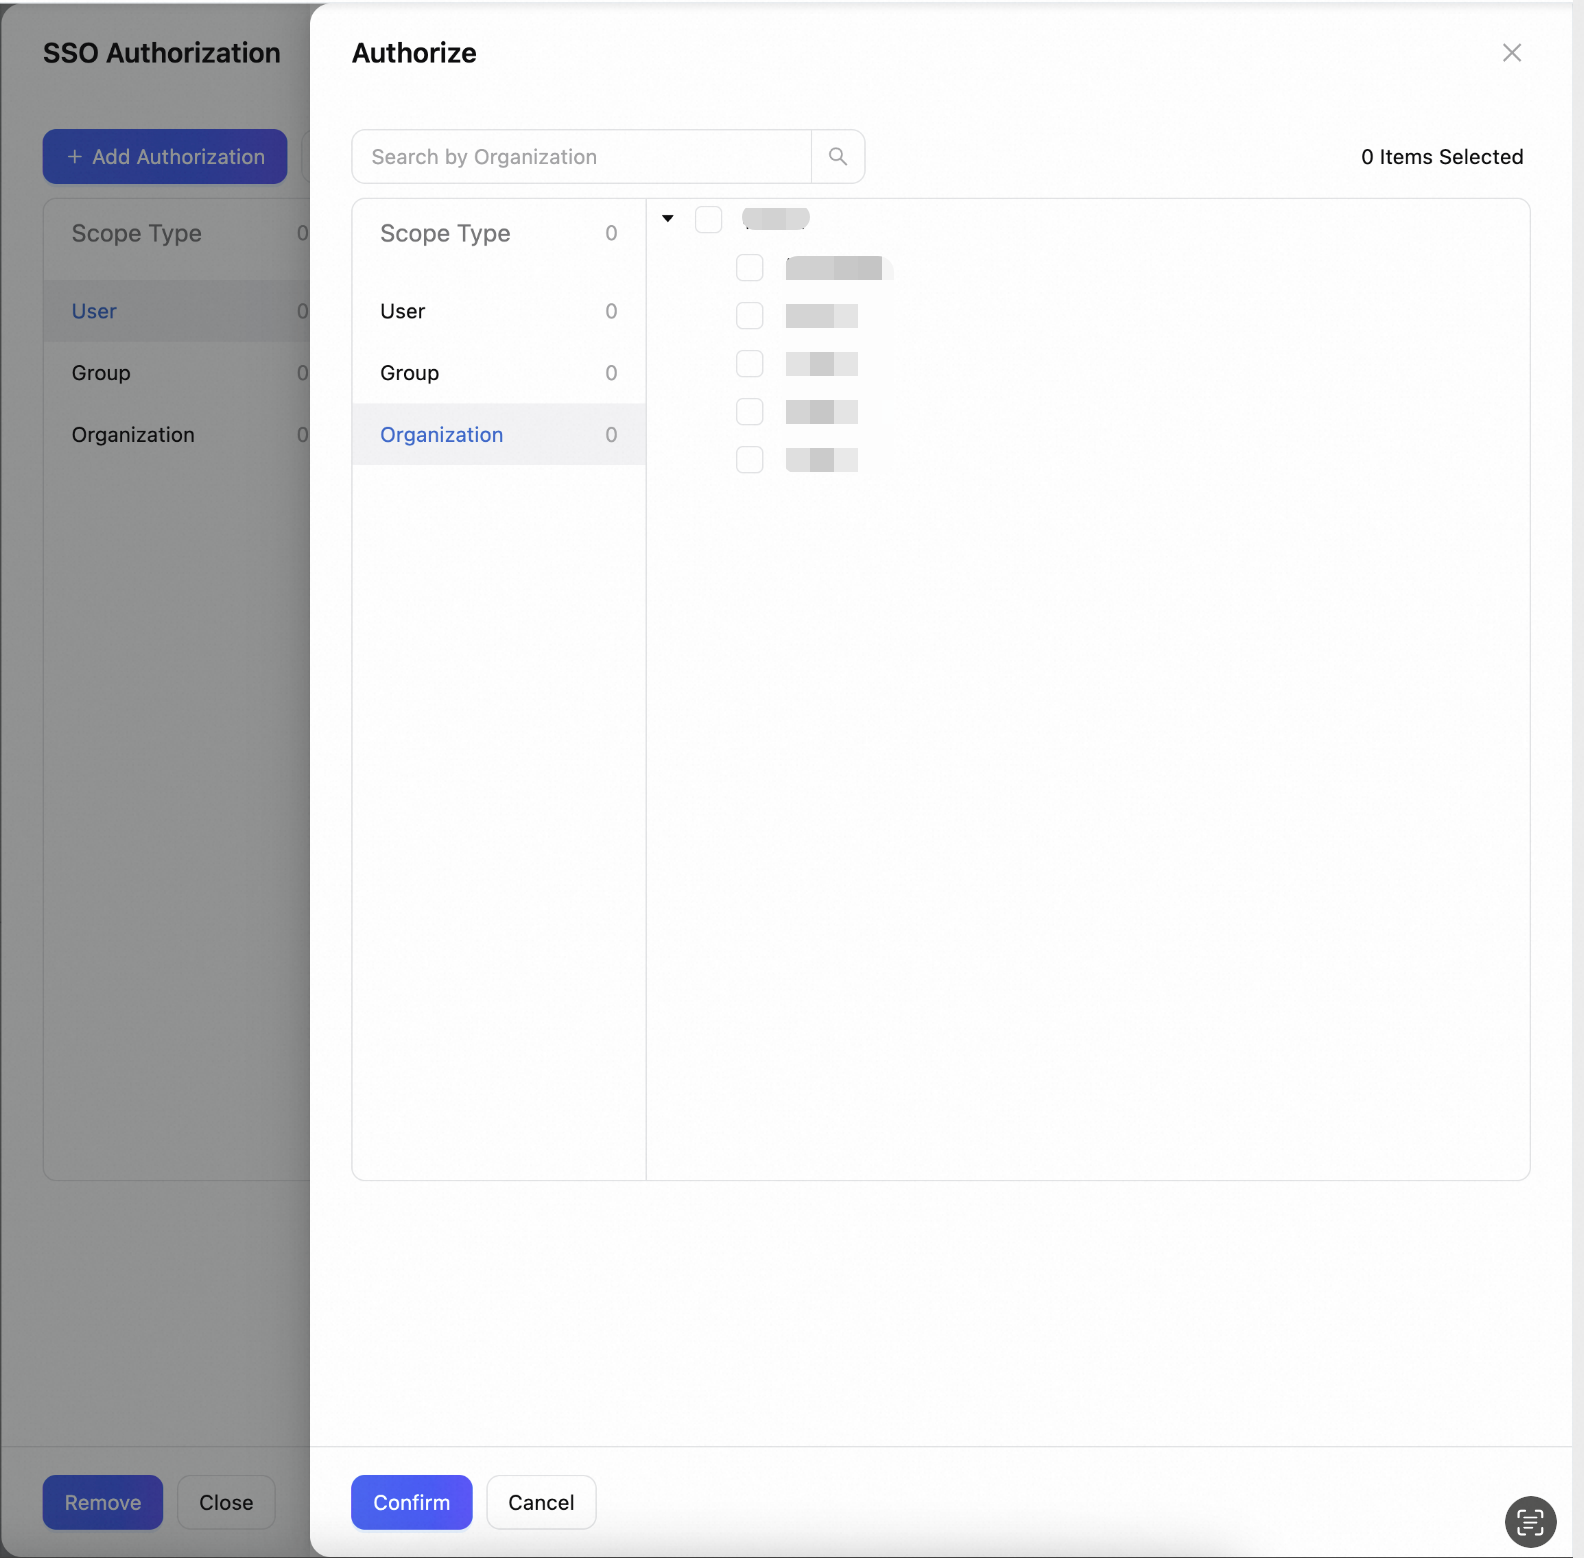Select User in SSO Authorization scope list
Image resolution: width=1584 pixels, height=1558 pixels.
[x=177, y=311]
